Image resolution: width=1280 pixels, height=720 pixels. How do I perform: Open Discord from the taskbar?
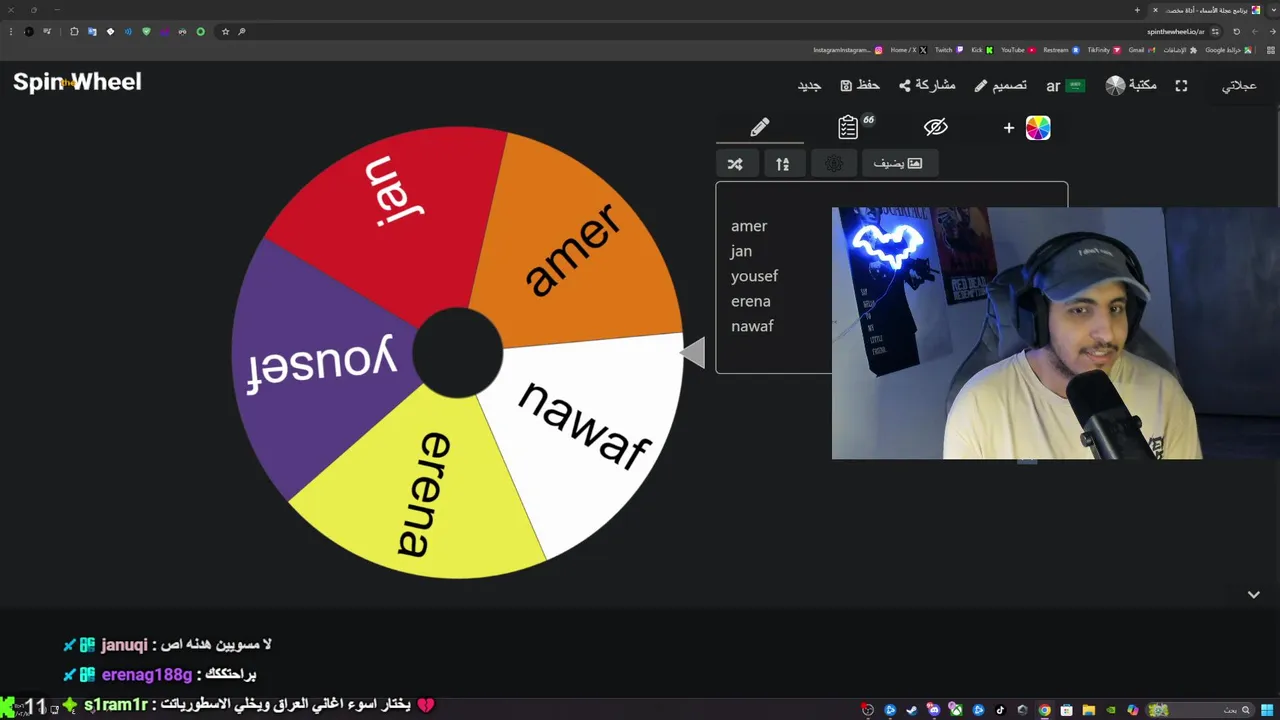[933, 710]
